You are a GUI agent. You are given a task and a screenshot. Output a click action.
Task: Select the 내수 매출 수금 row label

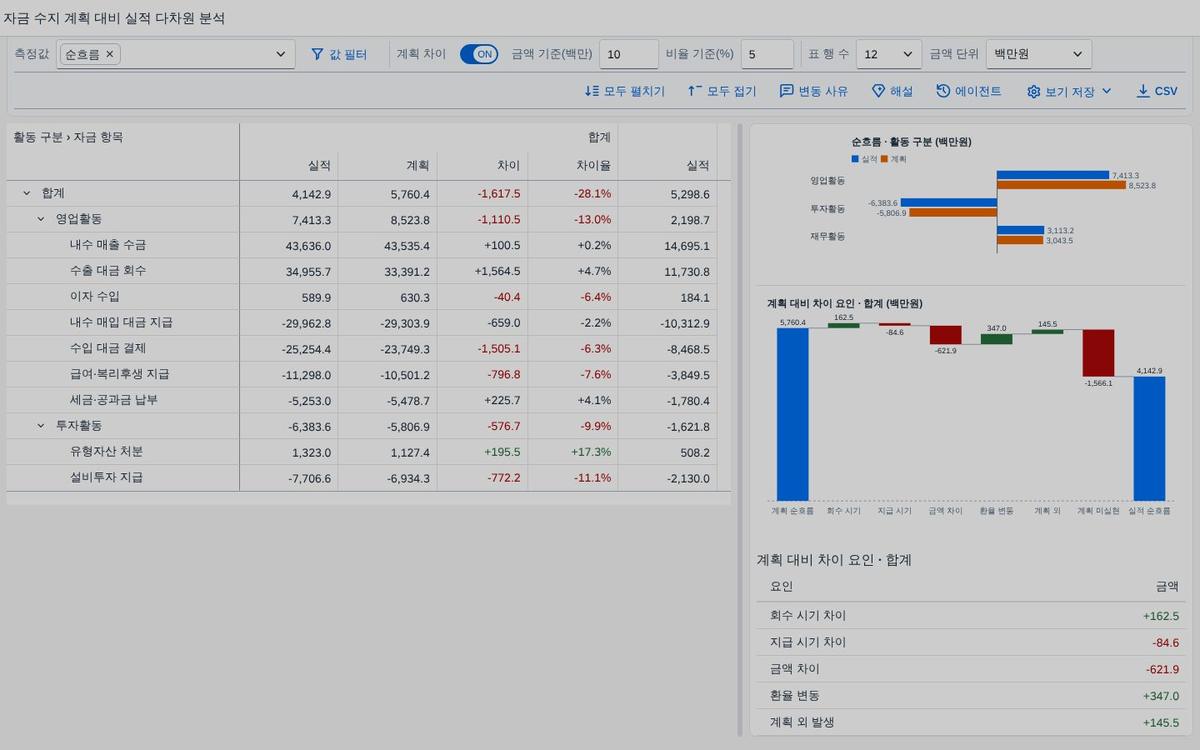pyautogui.click(x=108, y=245)
